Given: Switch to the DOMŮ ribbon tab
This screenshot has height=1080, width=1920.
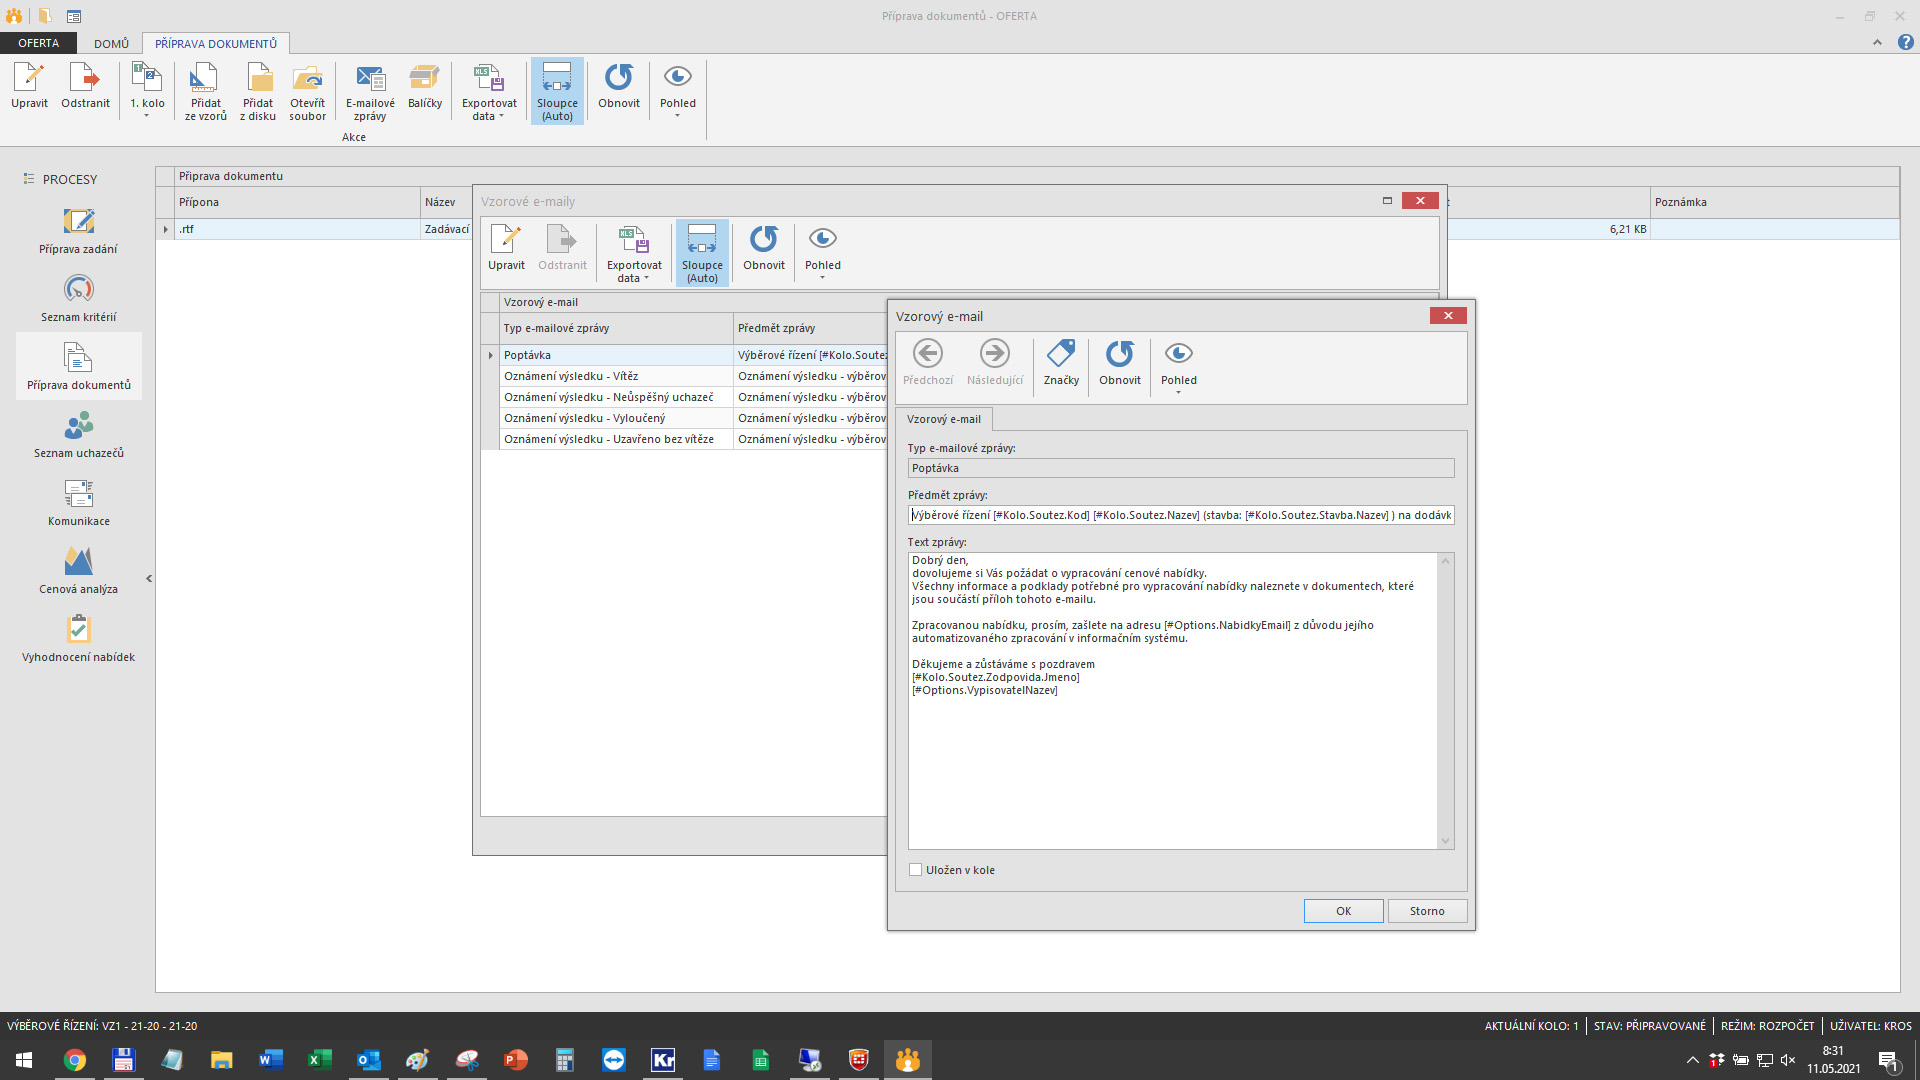Looking at the screenshot, I should click(x=111, y=43).
